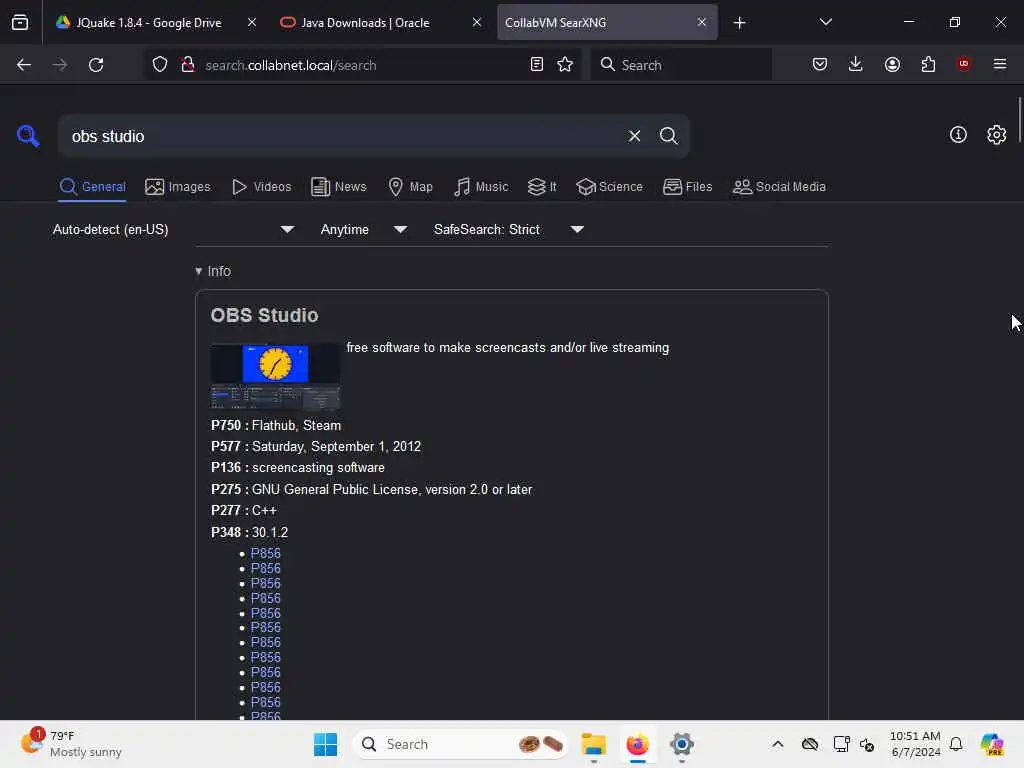Go back to previous page

coord(24,65)
